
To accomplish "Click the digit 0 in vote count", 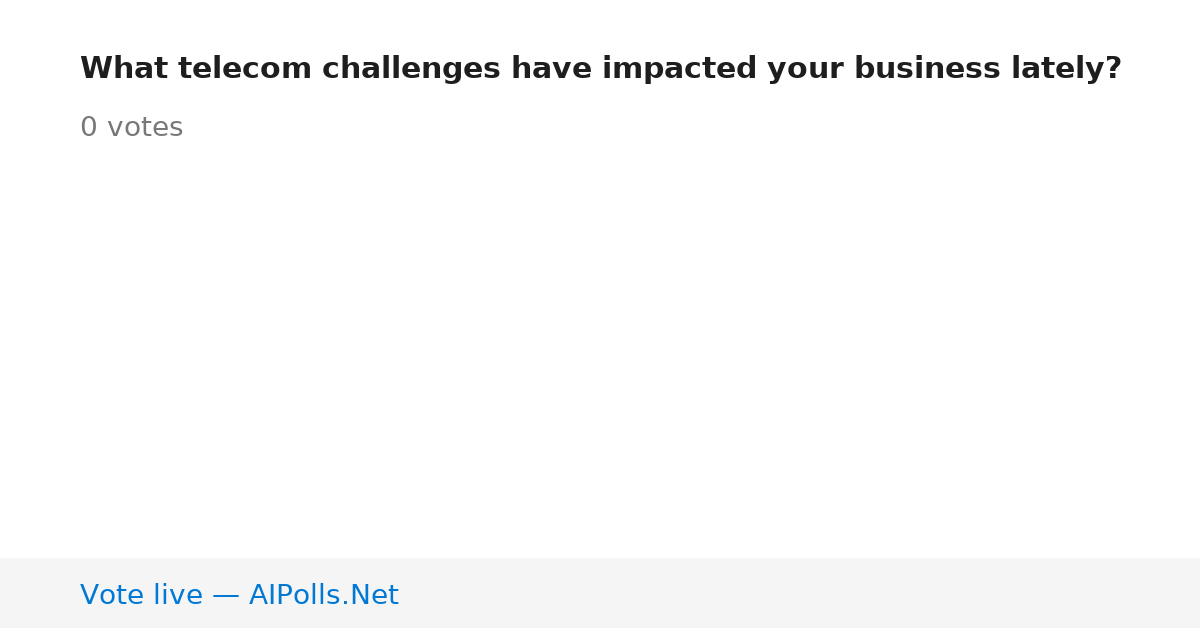I will (89, 128).
